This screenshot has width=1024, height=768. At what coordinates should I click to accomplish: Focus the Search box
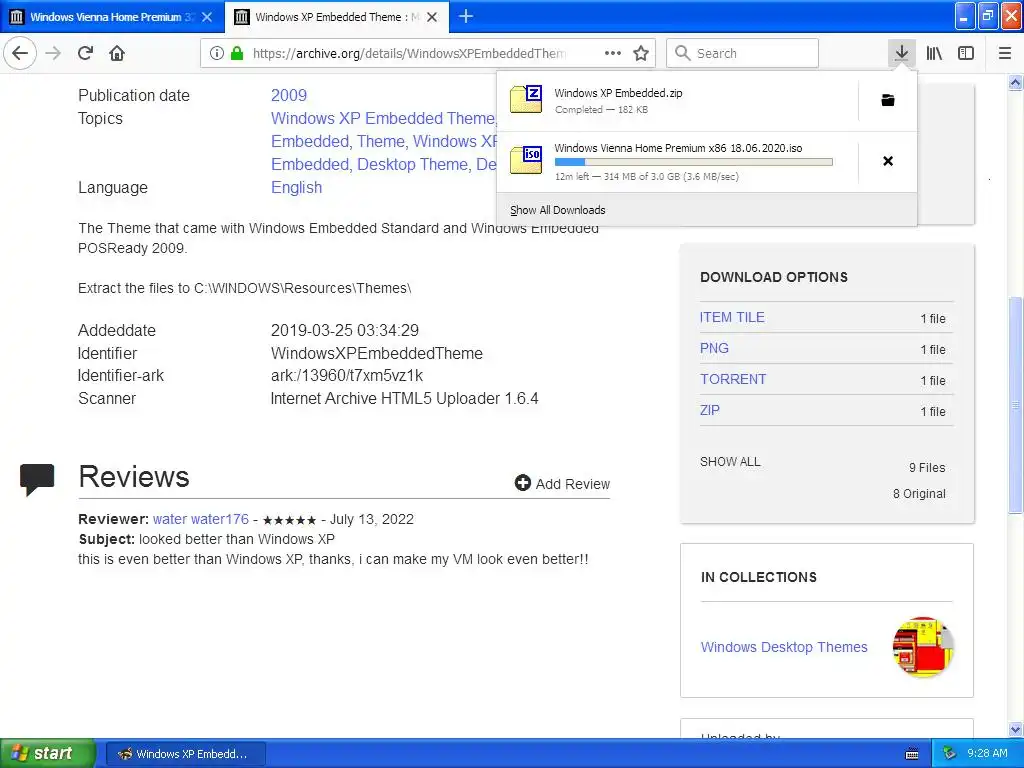coord(743,53)
